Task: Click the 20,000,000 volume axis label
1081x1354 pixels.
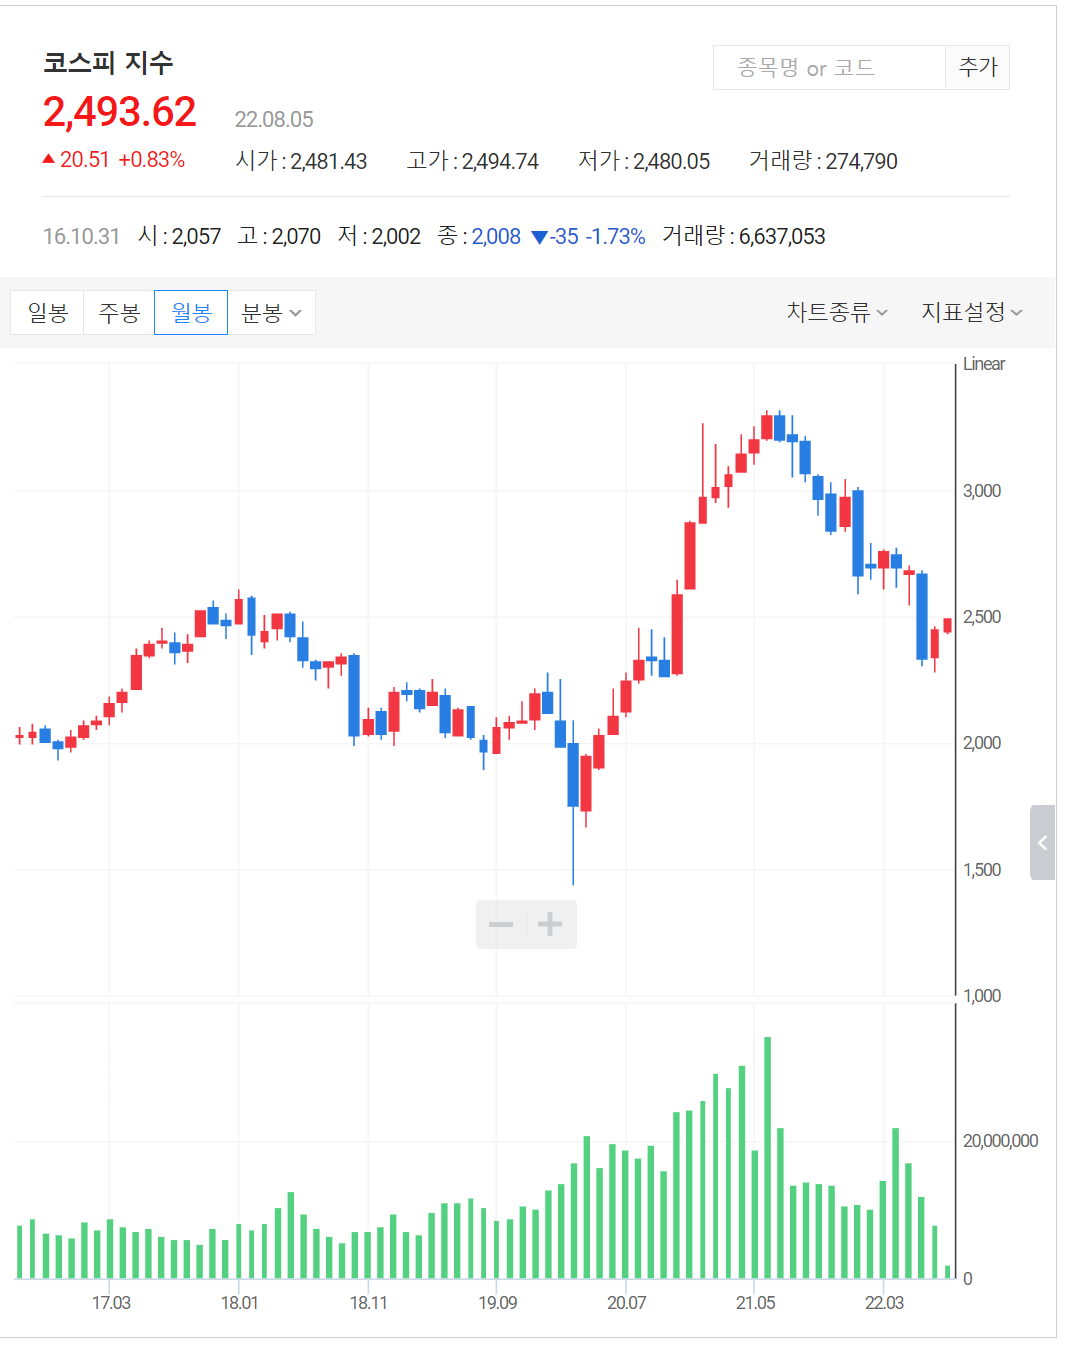Action: (x=1000, y=1141)
